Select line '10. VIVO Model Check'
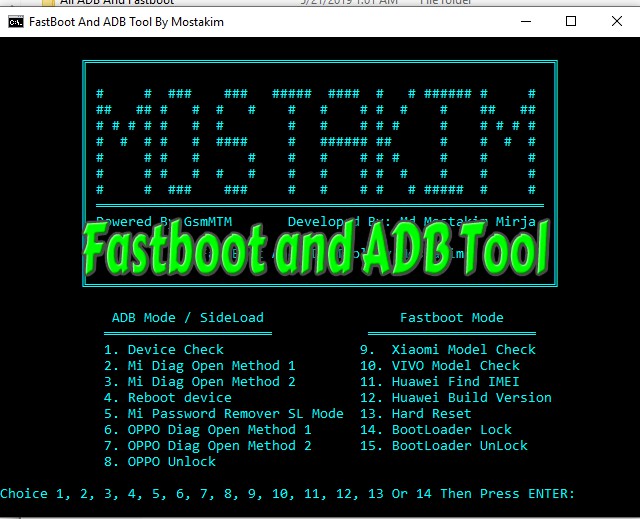Image resolution: width=640 pixels, height=519 pixels. tap(440, 366)
